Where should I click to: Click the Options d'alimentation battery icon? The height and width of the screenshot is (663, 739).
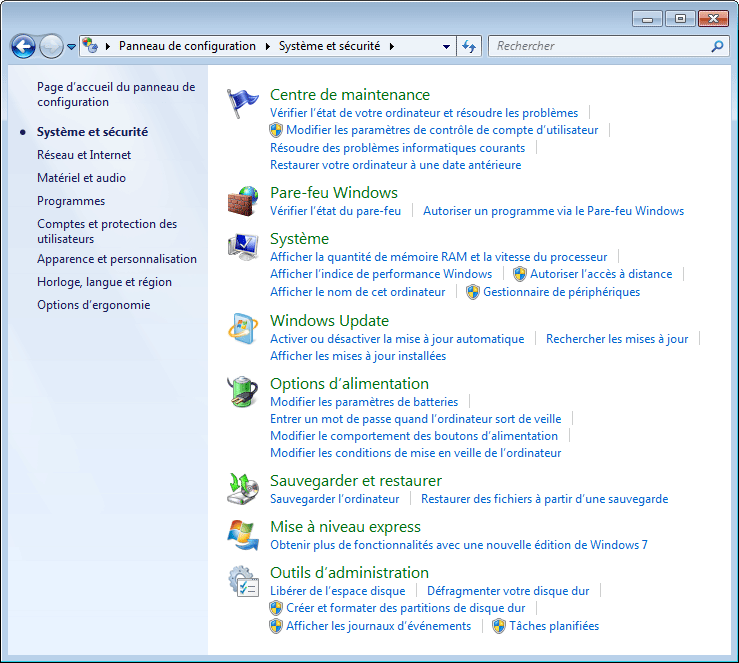tap(243, 392)
